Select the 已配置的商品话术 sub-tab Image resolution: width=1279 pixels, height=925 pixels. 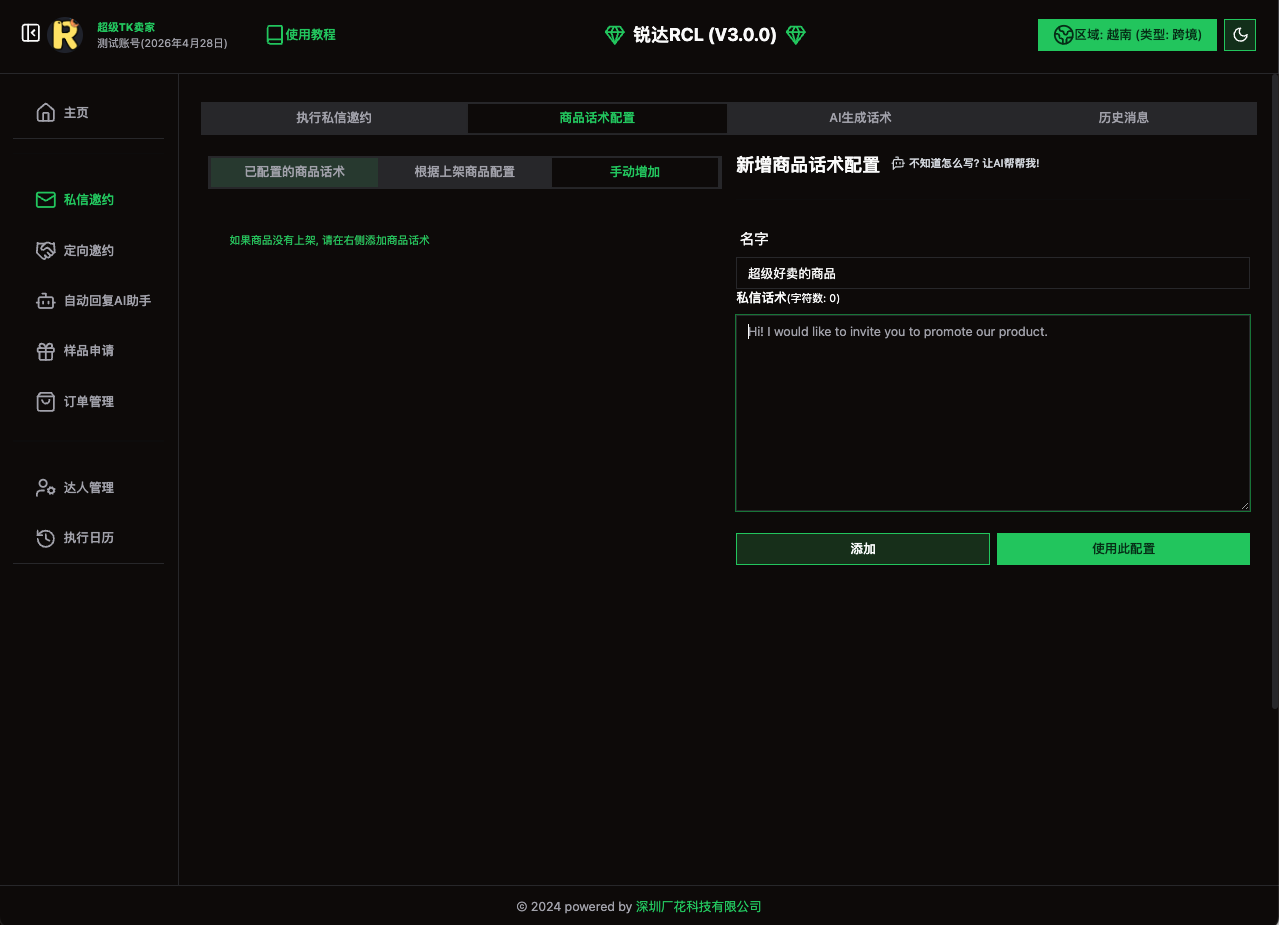tap(294, 172)
